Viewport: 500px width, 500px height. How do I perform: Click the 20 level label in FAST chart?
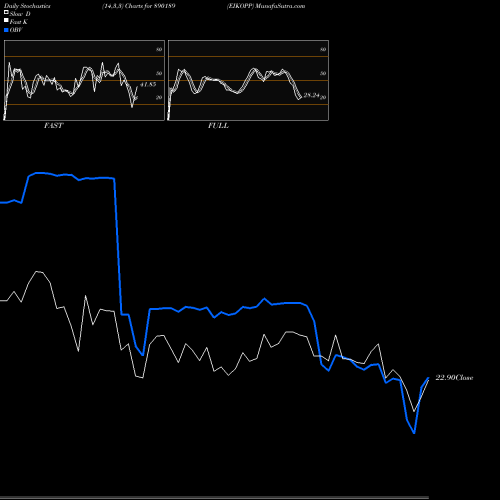tap(159, 97)
